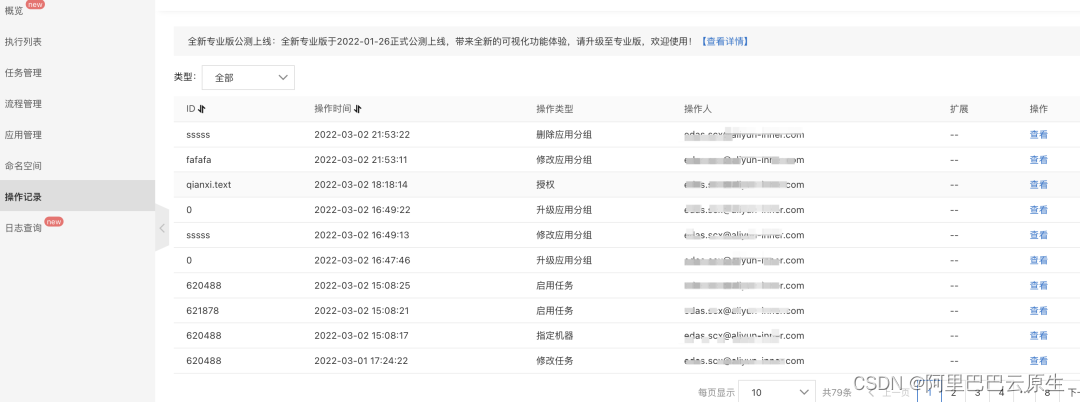Viewport: 1080px width, 402px height.
Task: Select 流程管理 in the left menu
Action: 23,104
